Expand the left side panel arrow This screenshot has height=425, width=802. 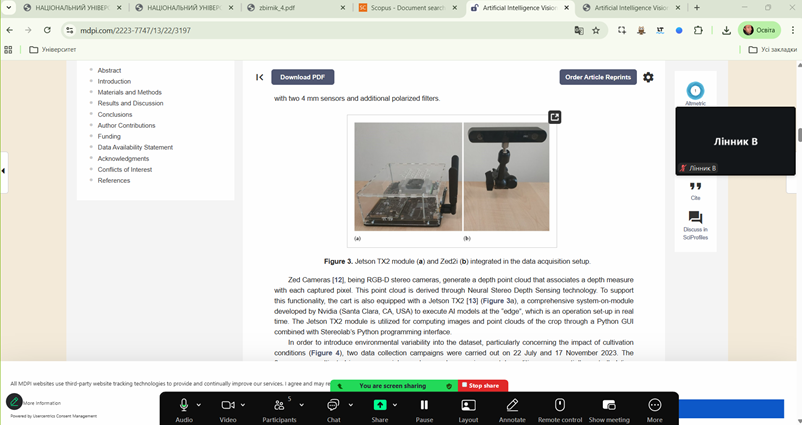click(x=4, y=171)
